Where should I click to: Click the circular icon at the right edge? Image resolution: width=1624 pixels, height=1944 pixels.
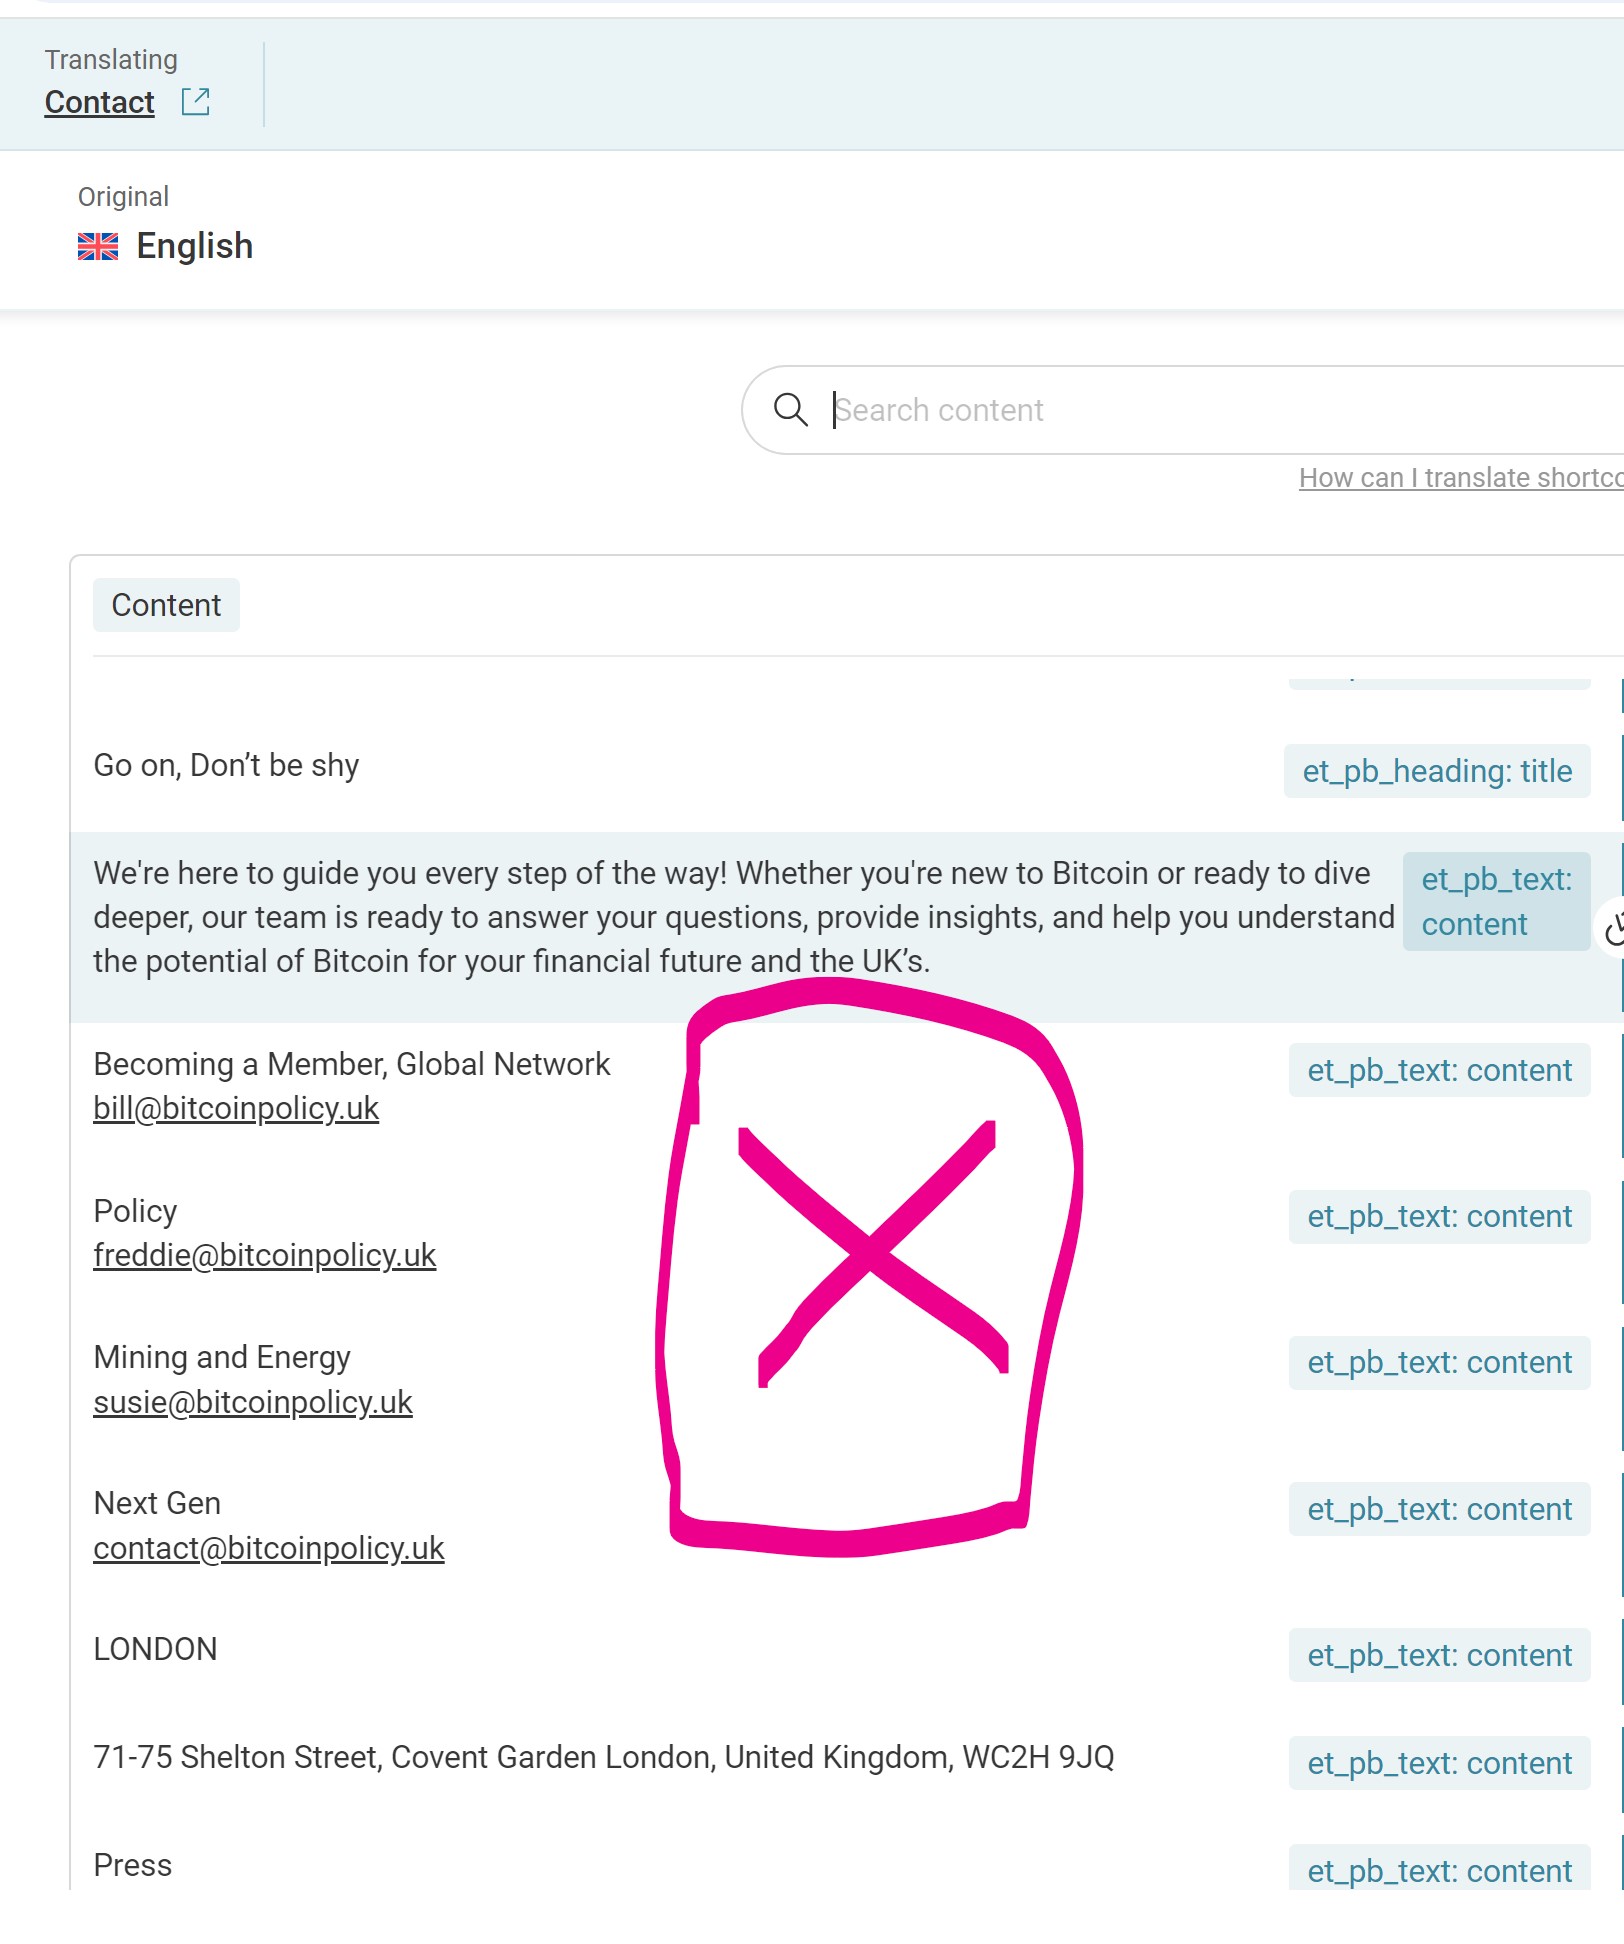[x=1614, y=931]
